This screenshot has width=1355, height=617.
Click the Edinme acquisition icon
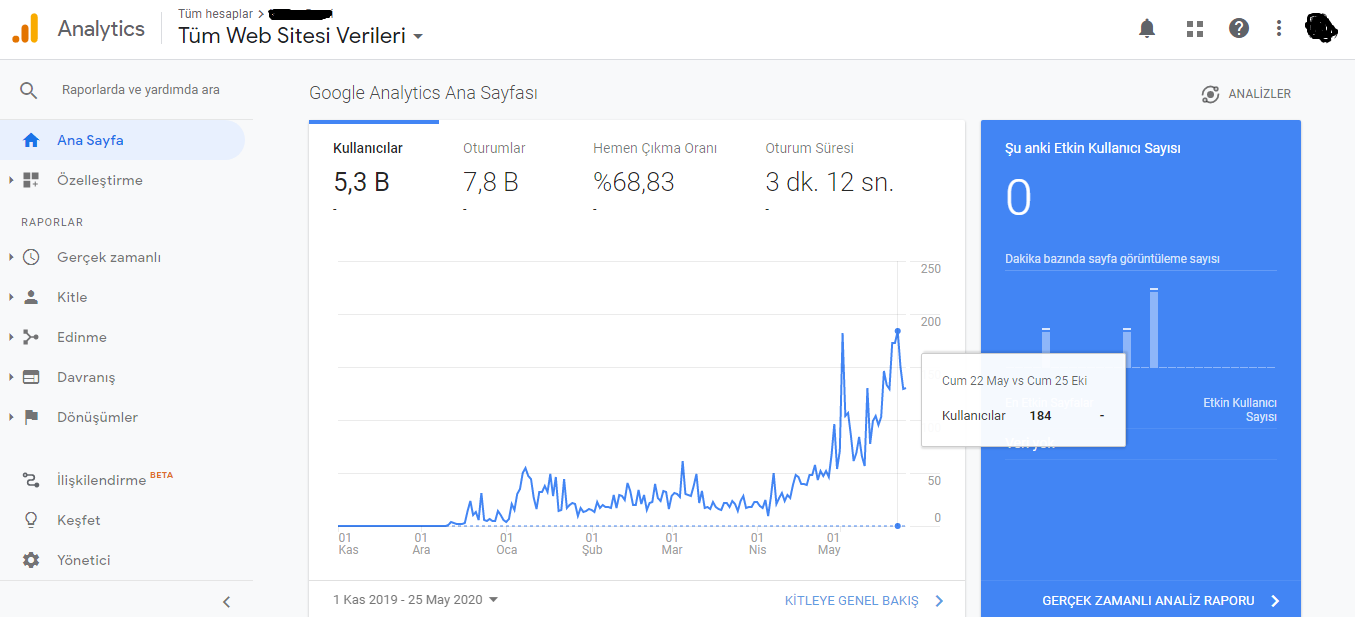click(x=31, y=337)
